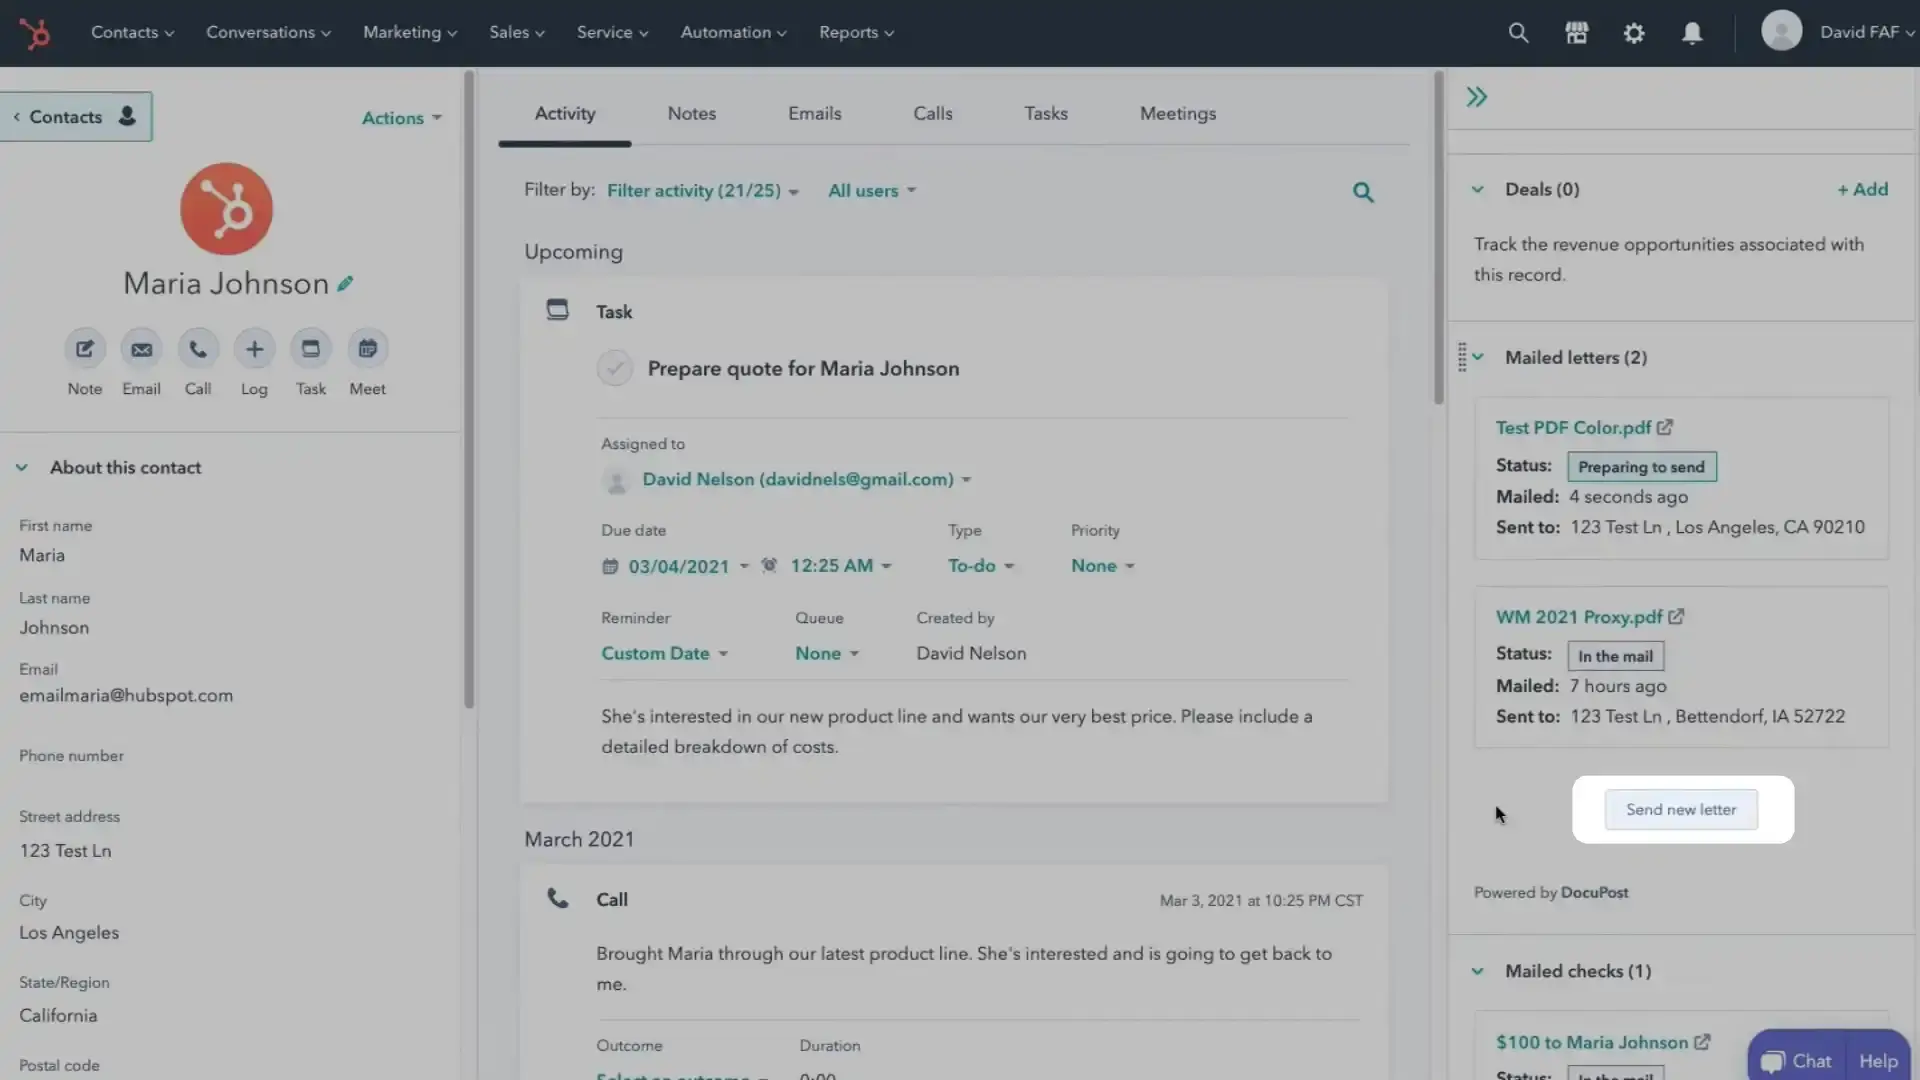The height and width of the screenshot is (1080, 1920).
Task: Collapse the right sidebar with double arrows
Action: (x=1477, y=97)
